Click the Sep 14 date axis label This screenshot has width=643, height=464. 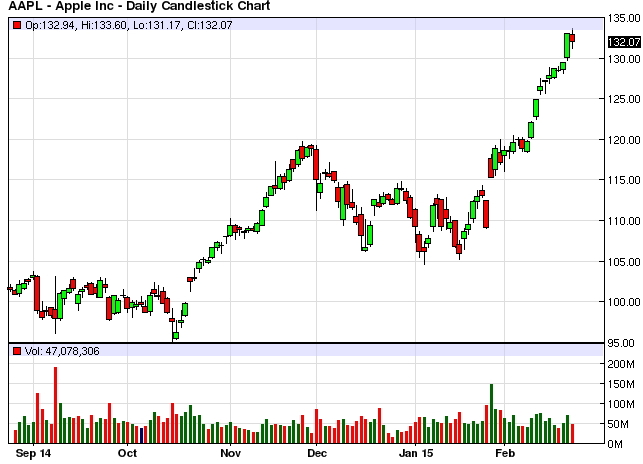33,453
